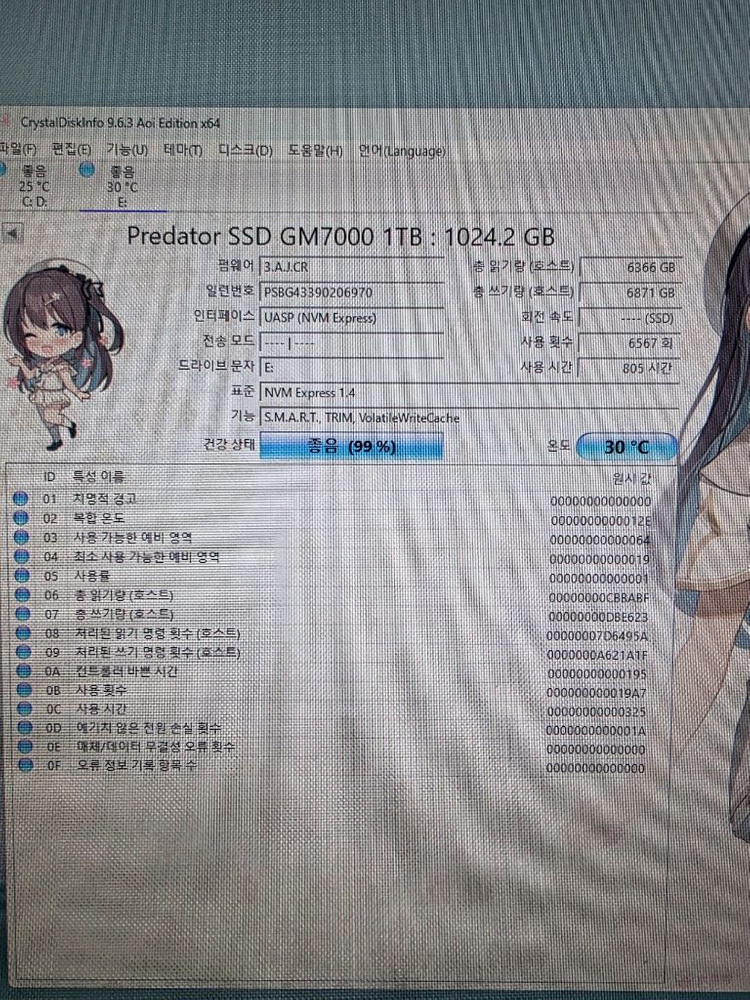Viewport: 750px width, 1000px height.
Task: Click the serial number field PSBG43390206970
Action: [x=351, y=292]
